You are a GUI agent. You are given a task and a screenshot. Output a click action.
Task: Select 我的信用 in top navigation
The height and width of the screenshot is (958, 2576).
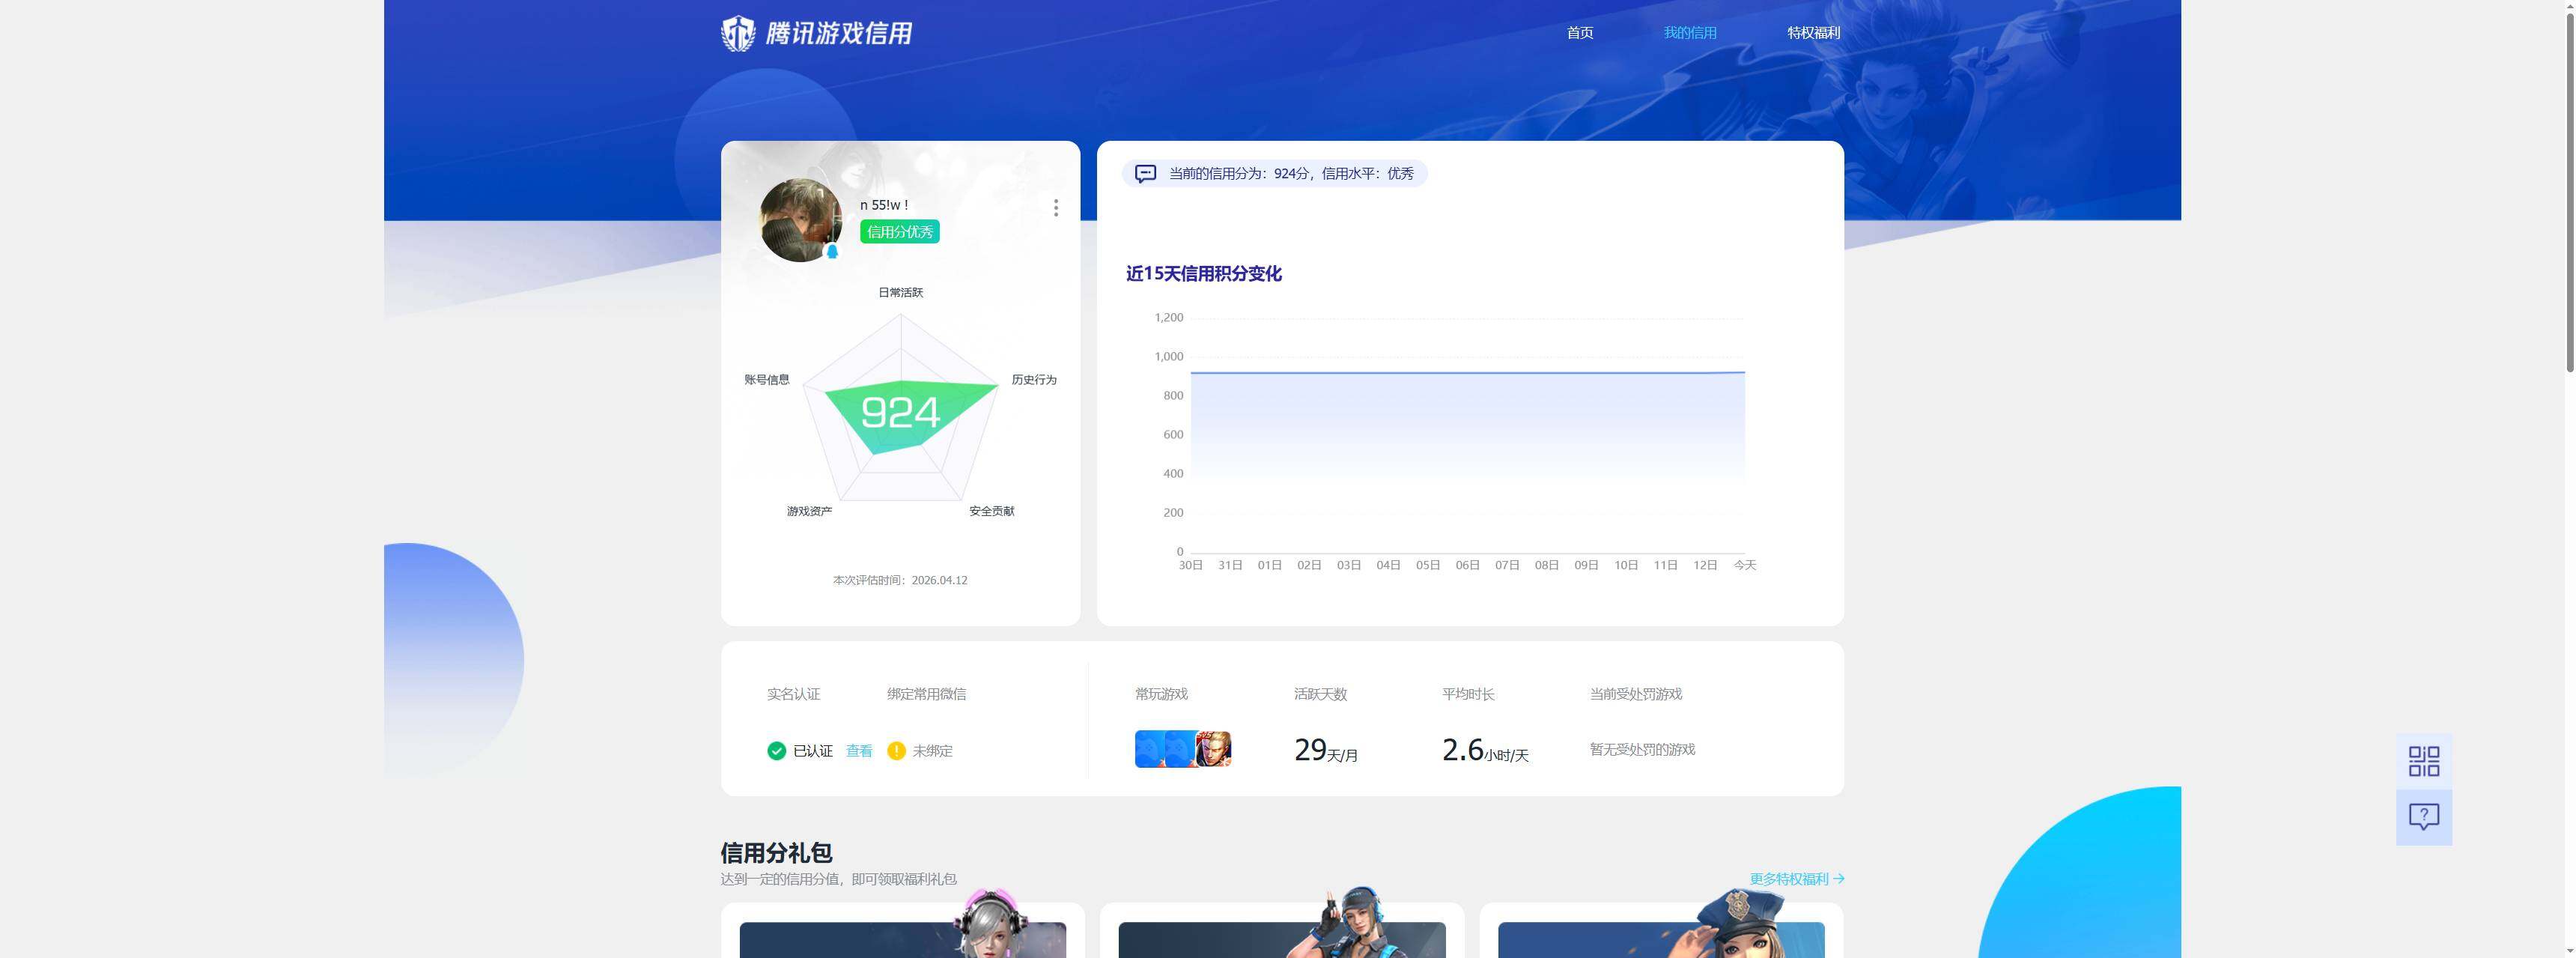pyautogui.click(x=1690, y=33)
